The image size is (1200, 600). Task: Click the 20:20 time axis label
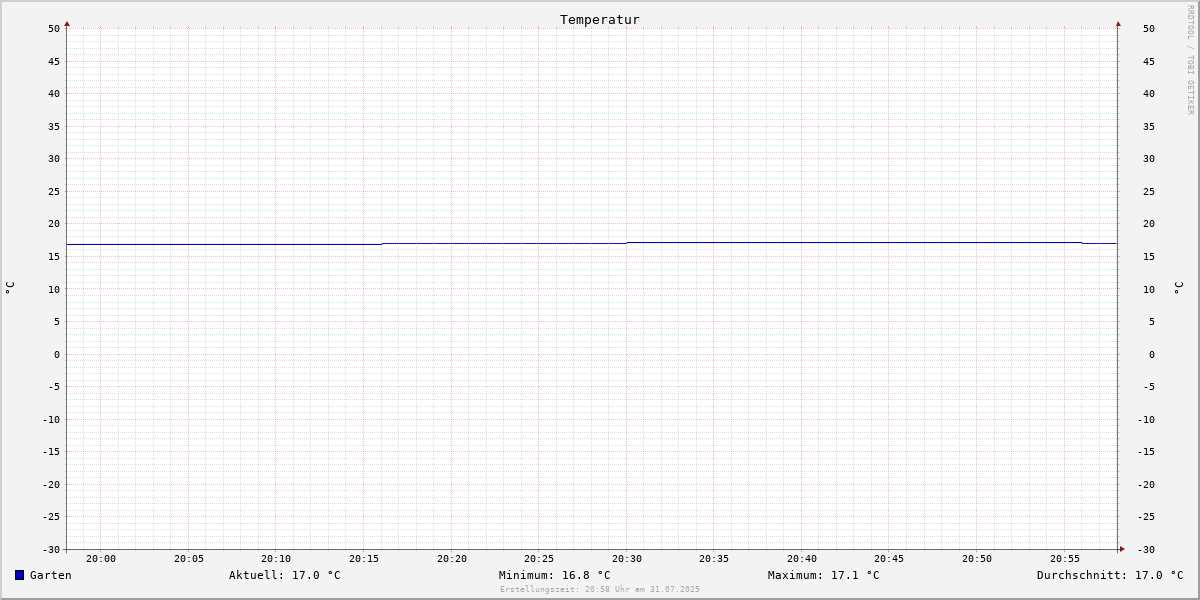[452, 559]
